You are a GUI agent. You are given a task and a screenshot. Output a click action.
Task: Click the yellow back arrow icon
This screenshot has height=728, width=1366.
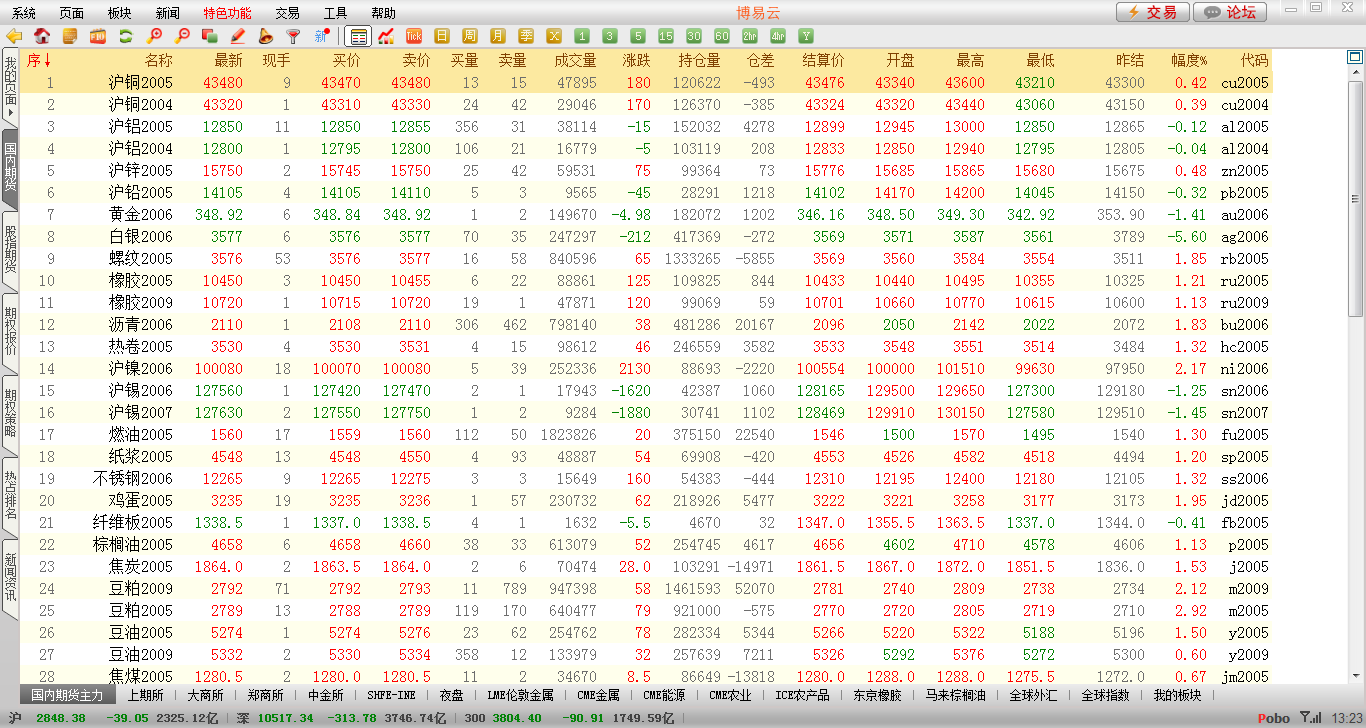coord(14,36)
